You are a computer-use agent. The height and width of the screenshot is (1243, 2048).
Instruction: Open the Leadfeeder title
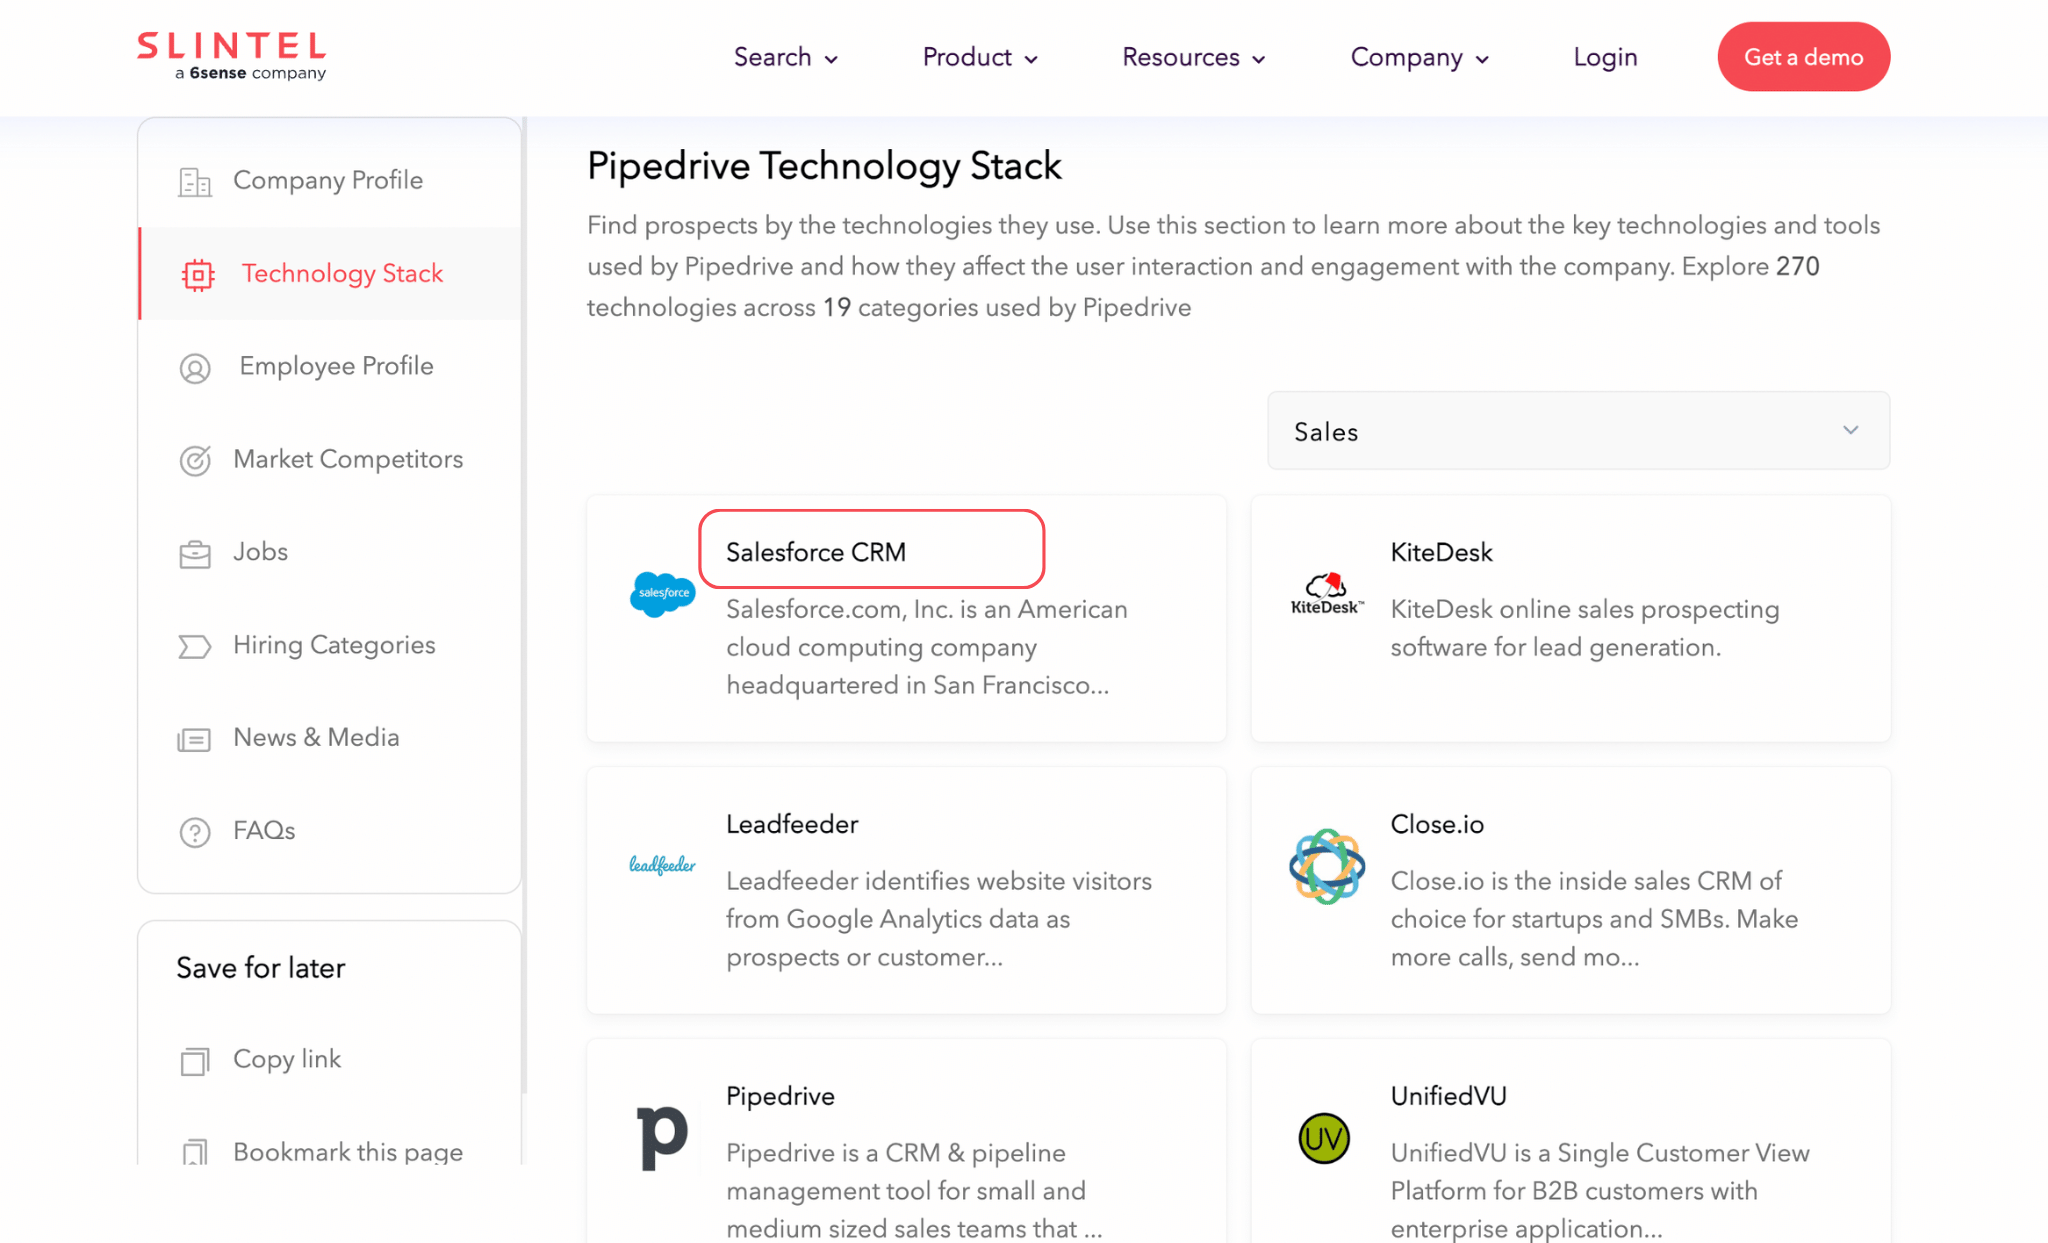[x=792, y=824]
